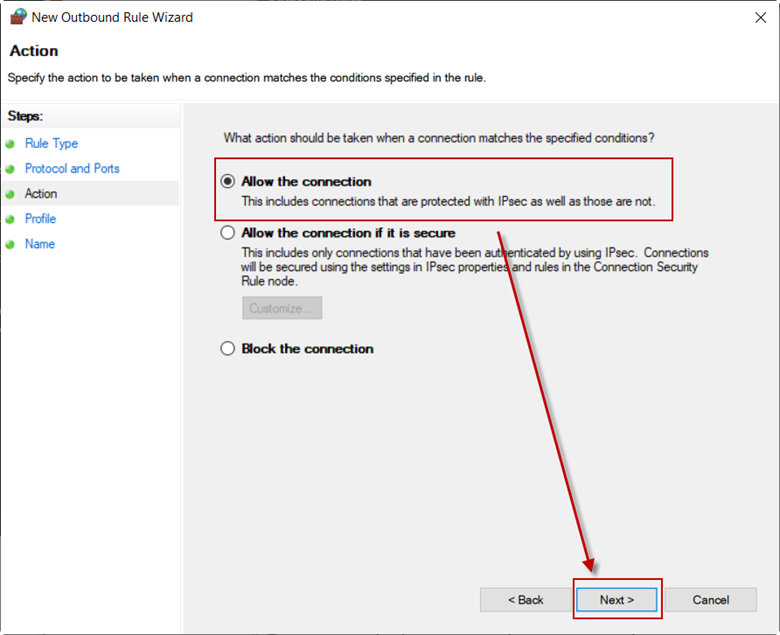This screenshot has height=635, width=780.
Task: Select the Allow the connection radio button
Action: [x=227, y=181]
